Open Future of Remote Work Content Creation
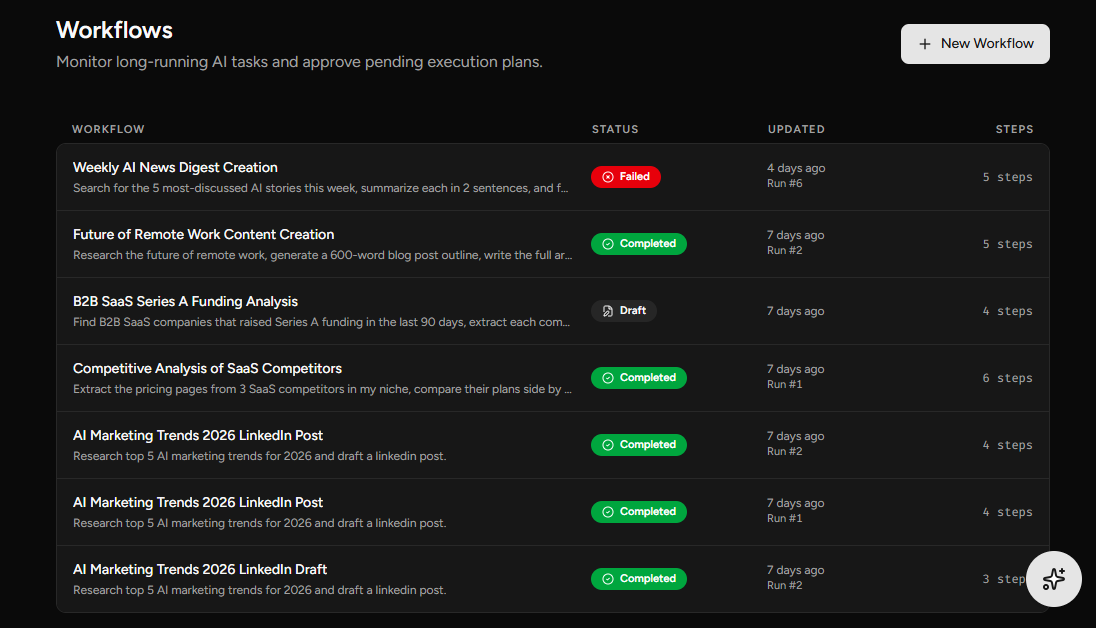 [203, 234]
